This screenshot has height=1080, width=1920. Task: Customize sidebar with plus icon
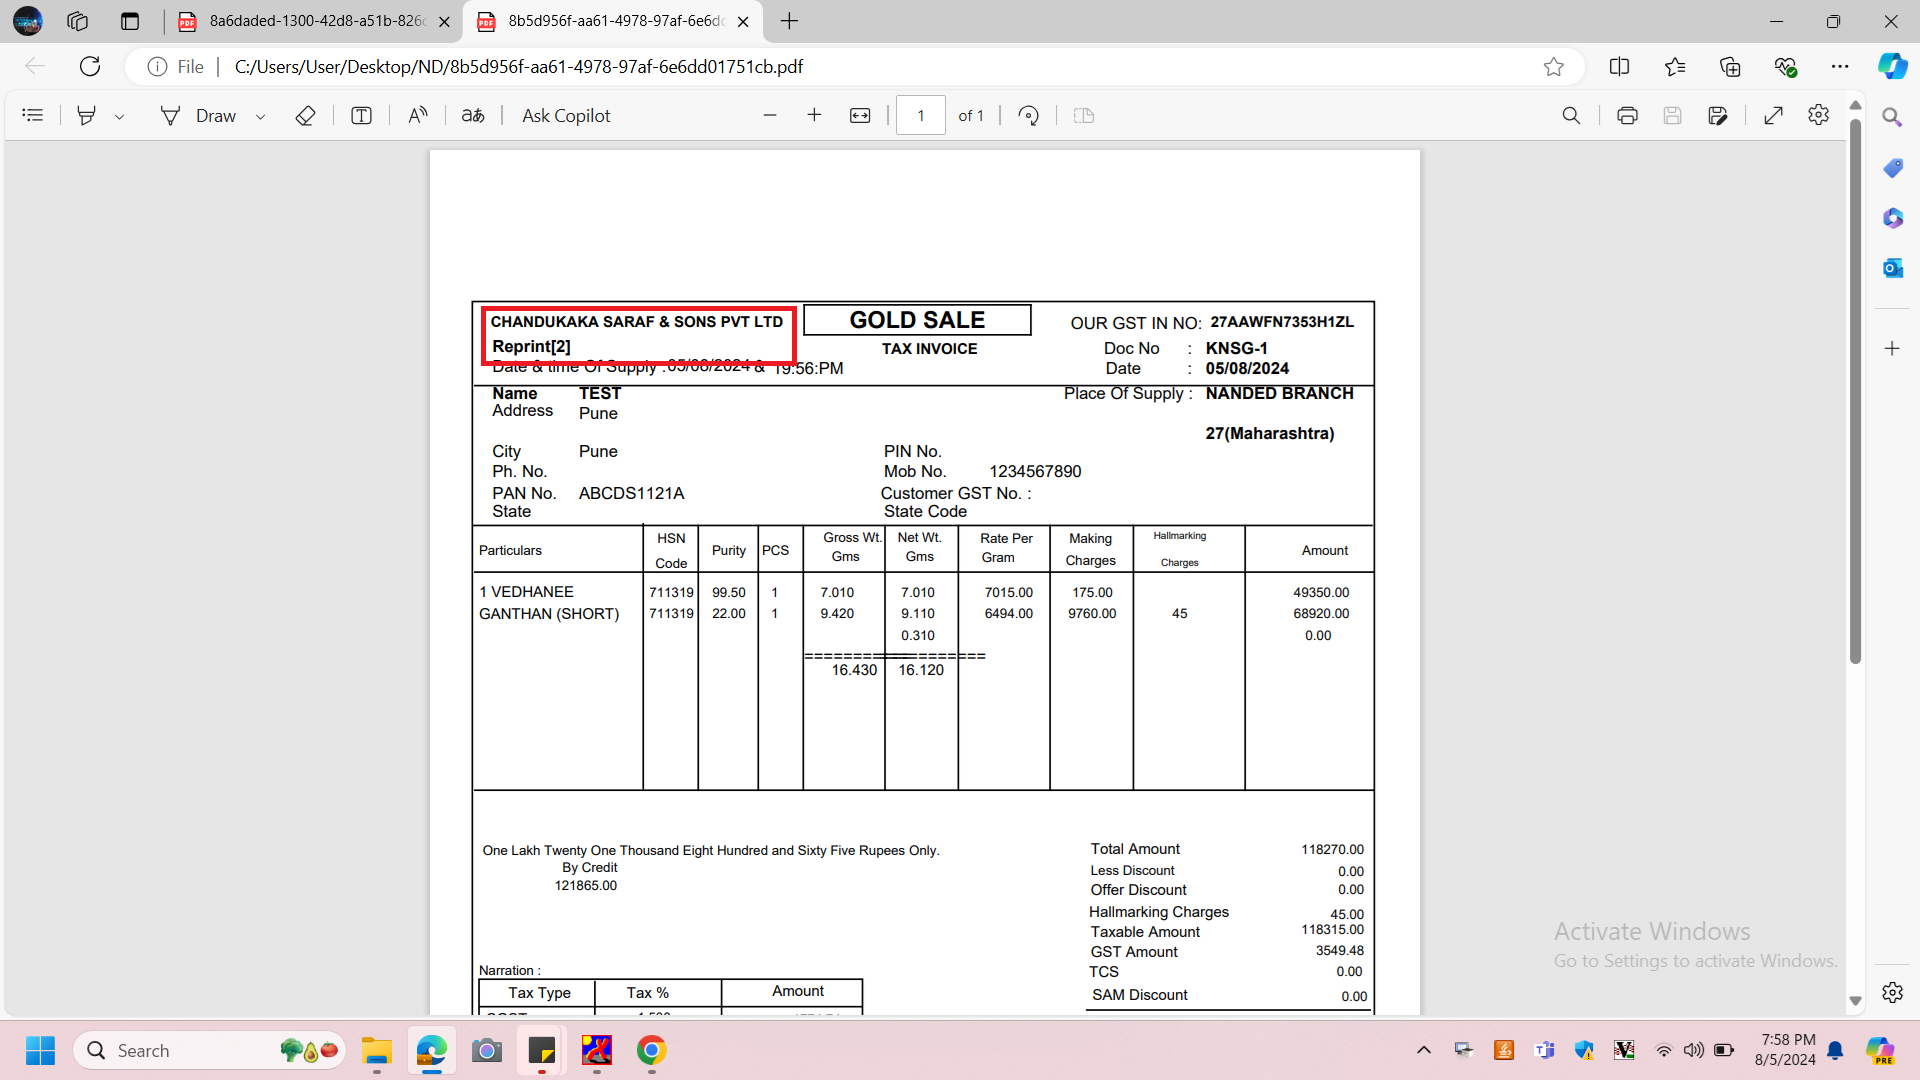[x=1892, y=349]
